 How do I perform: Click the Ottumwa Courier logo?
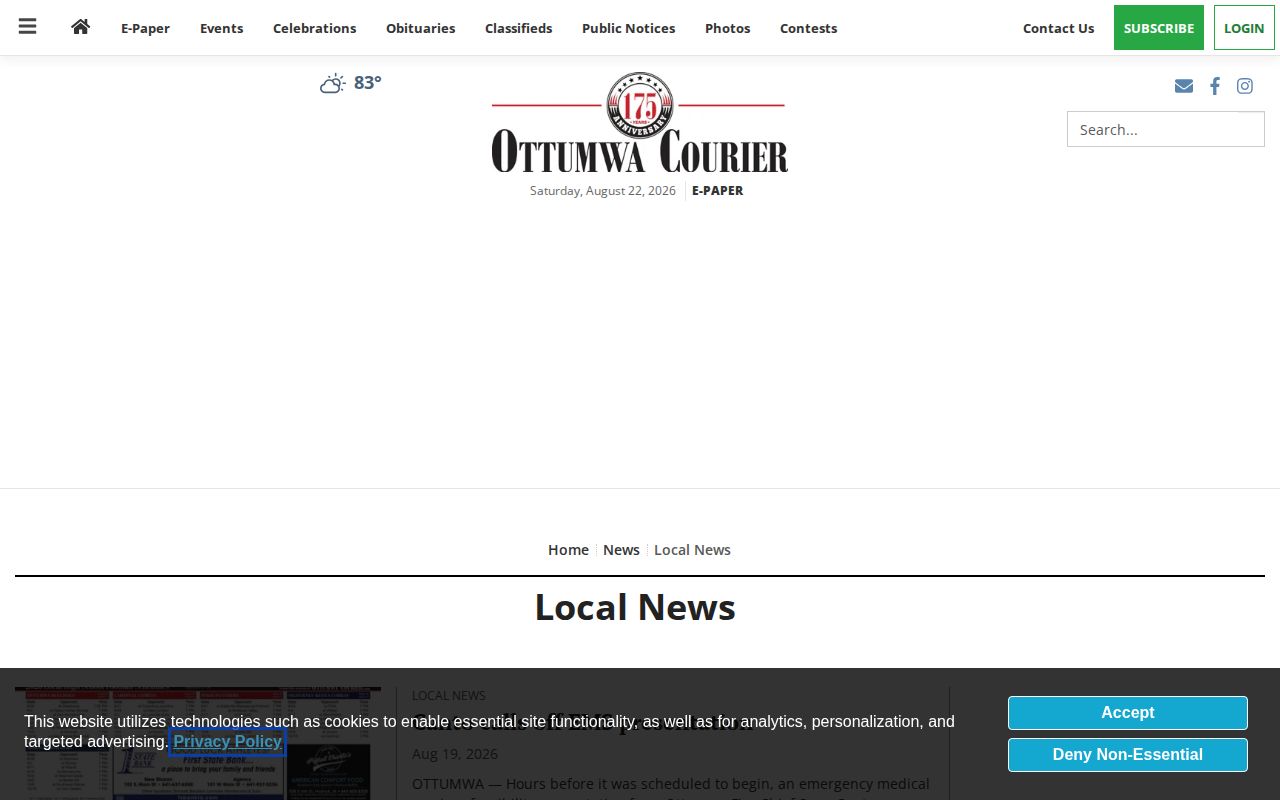coord(640,123)
